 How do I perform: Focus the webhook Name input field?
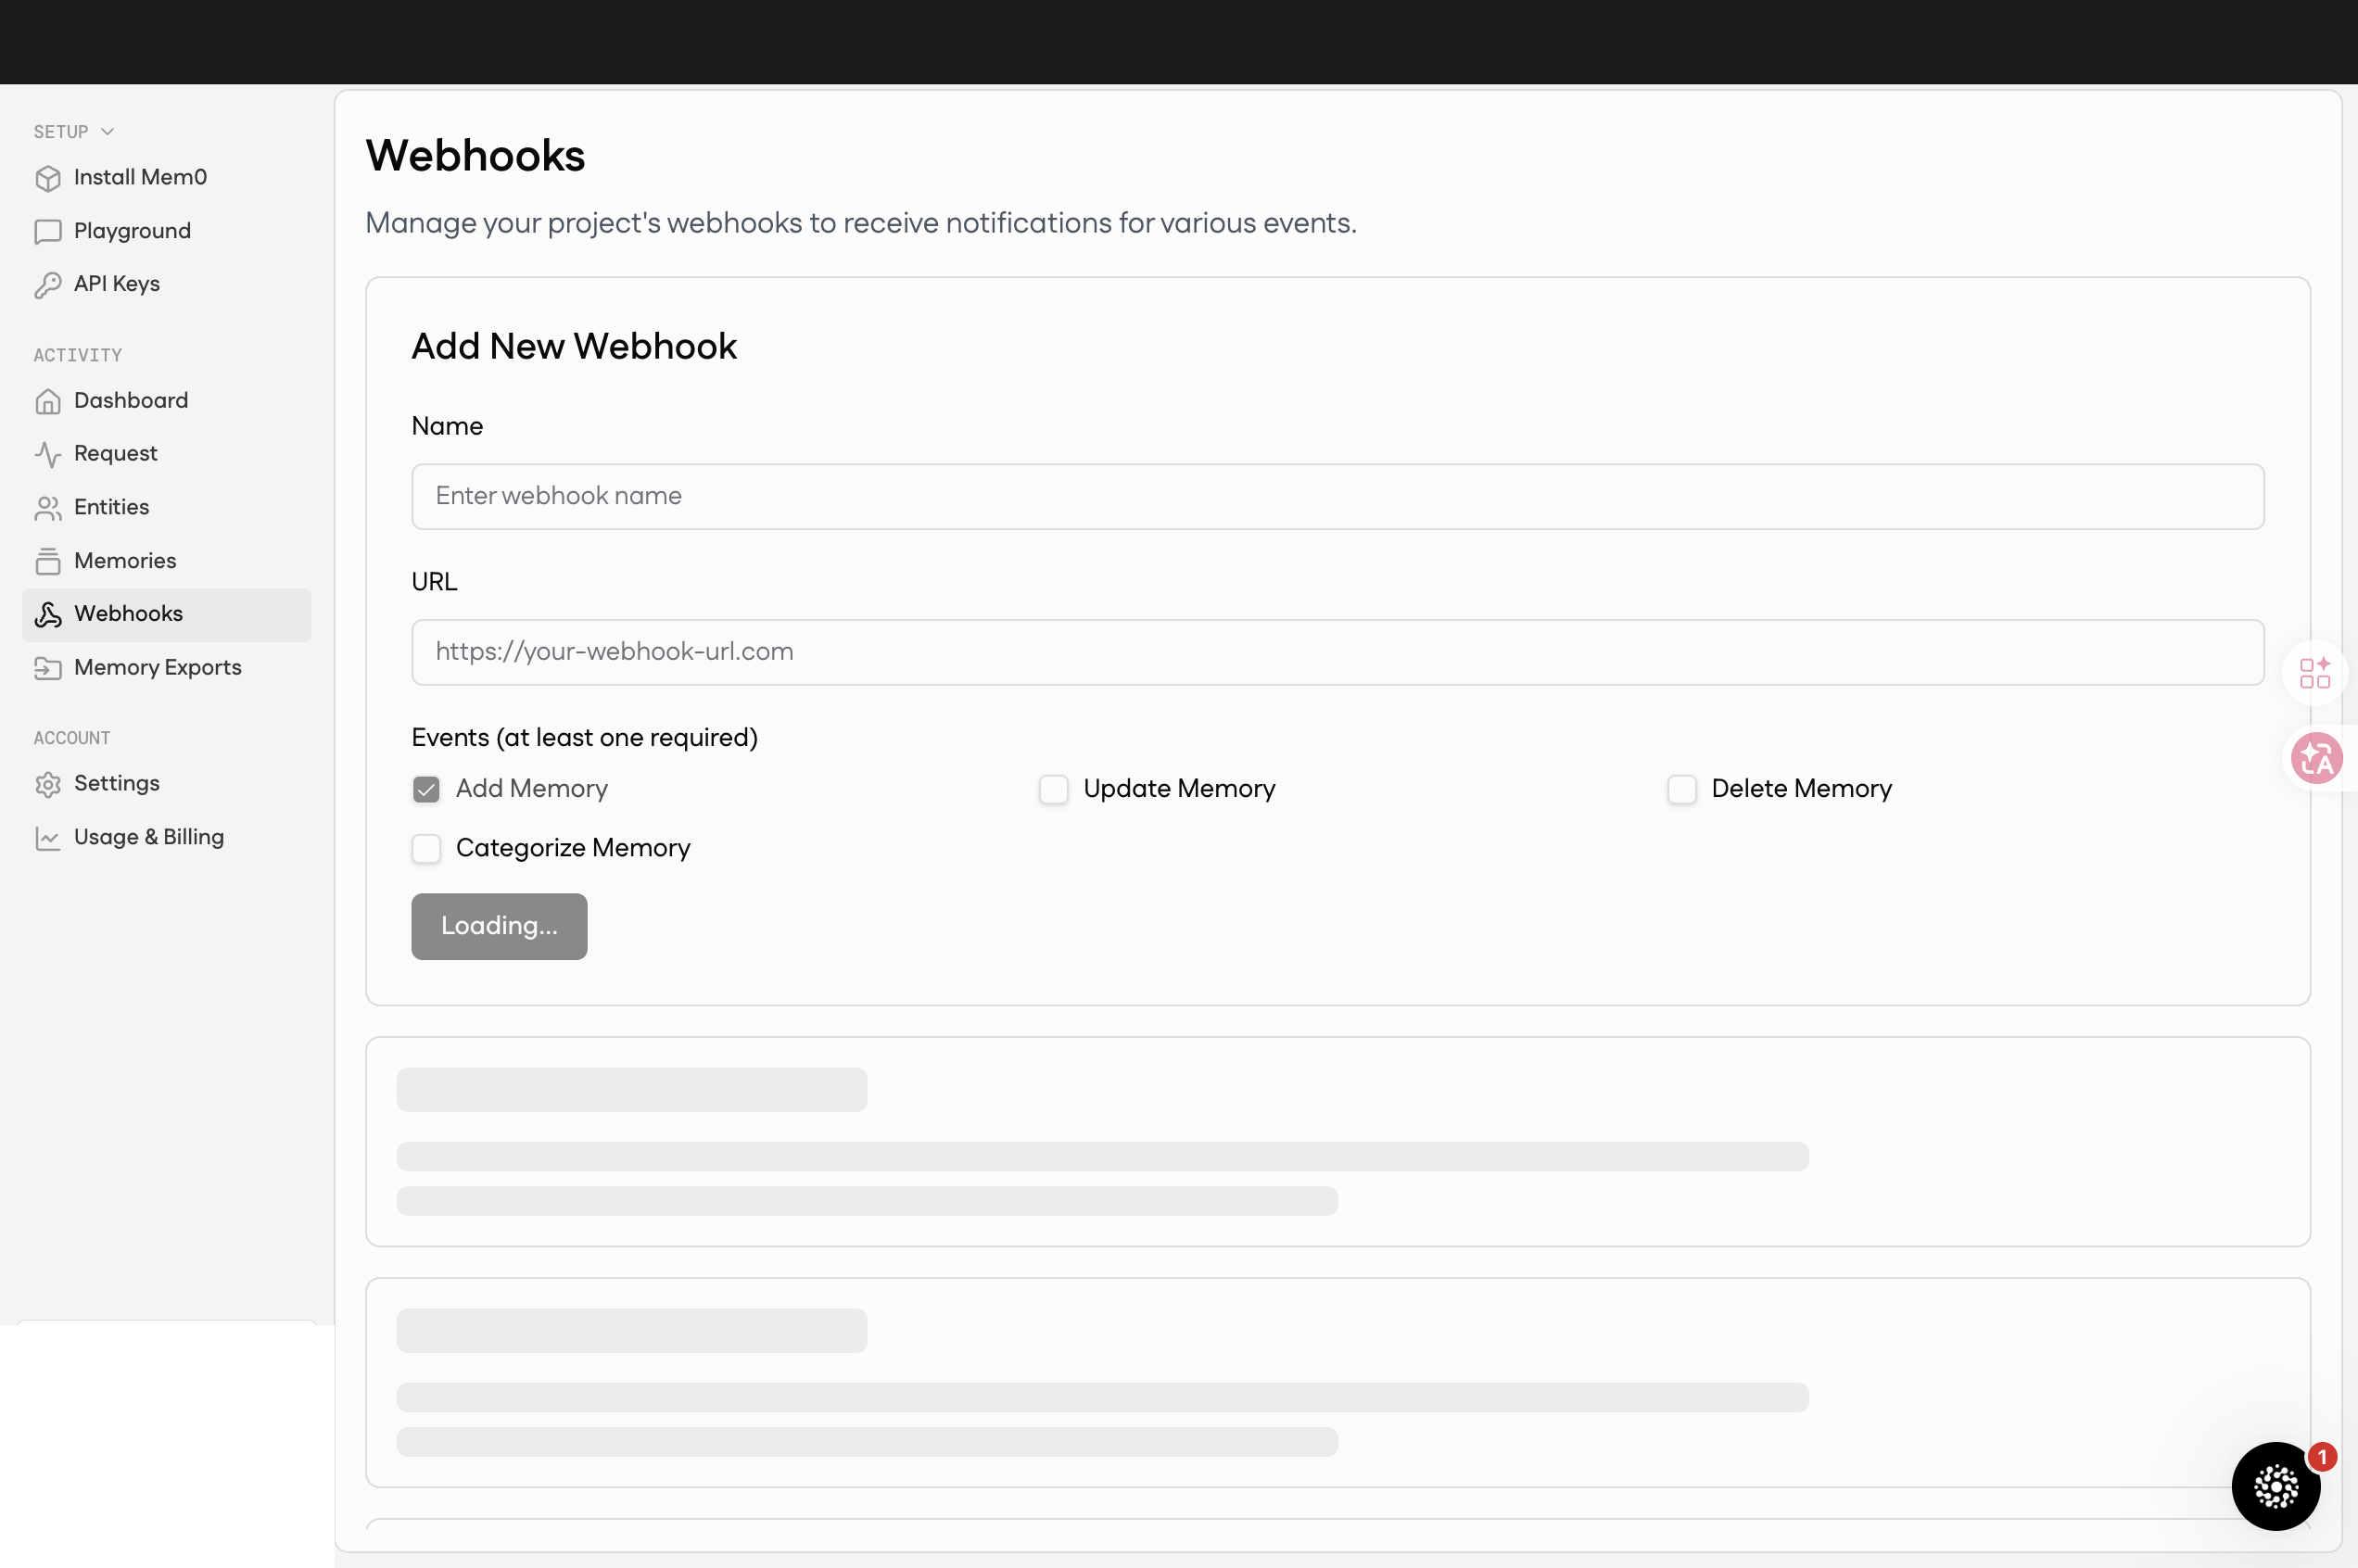[1338, 496]
